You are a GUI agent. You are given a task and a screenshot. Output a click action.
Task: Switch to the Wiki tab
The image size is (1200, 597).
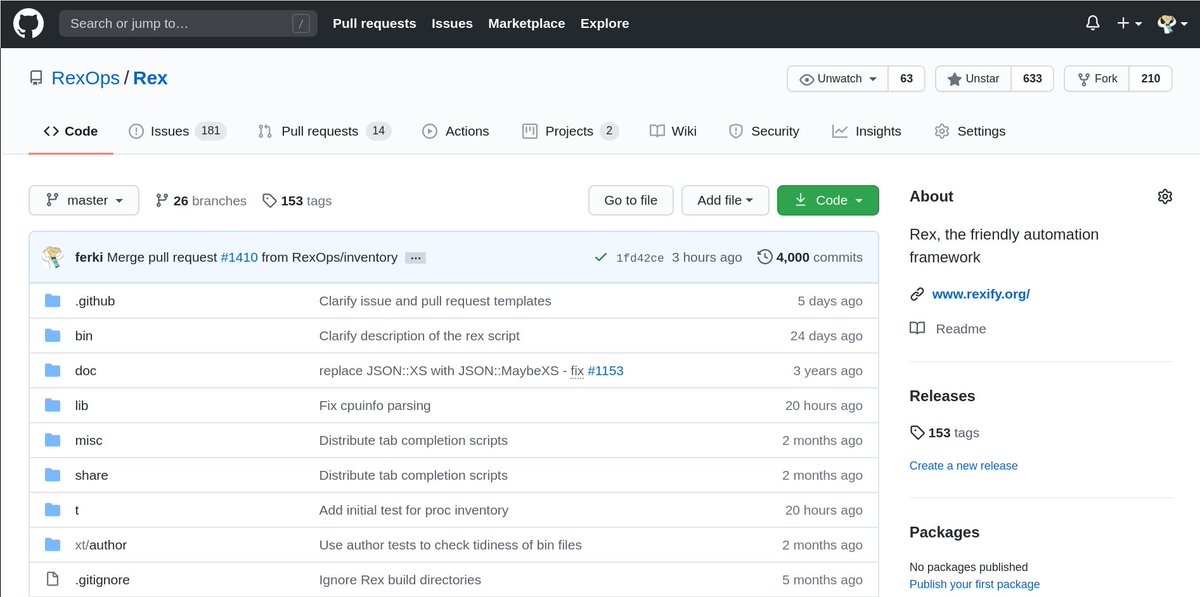coord(673,131)
